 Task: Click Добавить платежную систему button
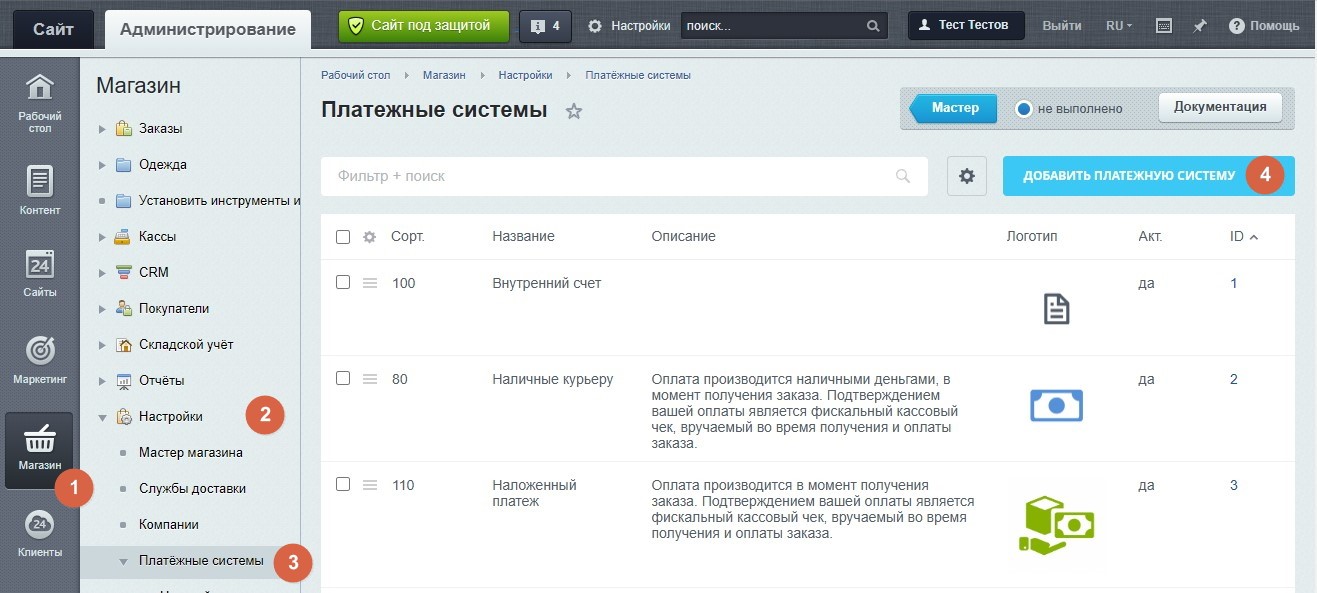coord(1128,176)
